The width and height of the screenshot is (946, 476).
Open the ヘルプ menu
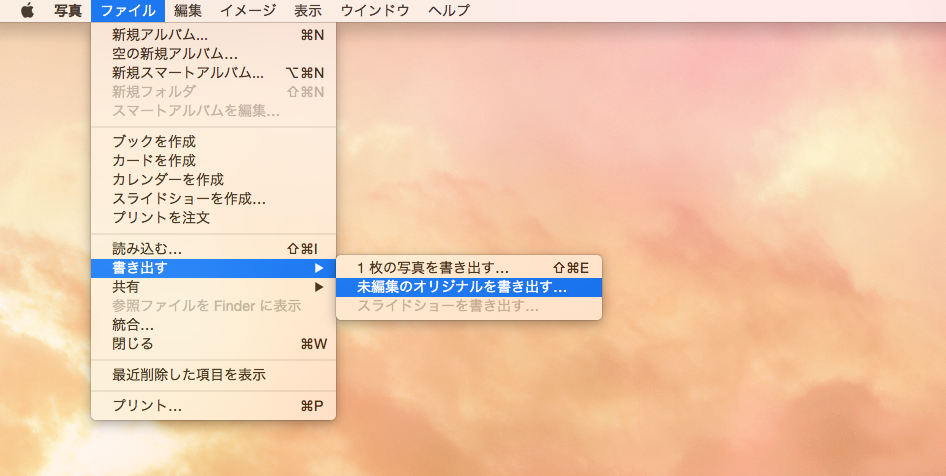tap(448, 10)
